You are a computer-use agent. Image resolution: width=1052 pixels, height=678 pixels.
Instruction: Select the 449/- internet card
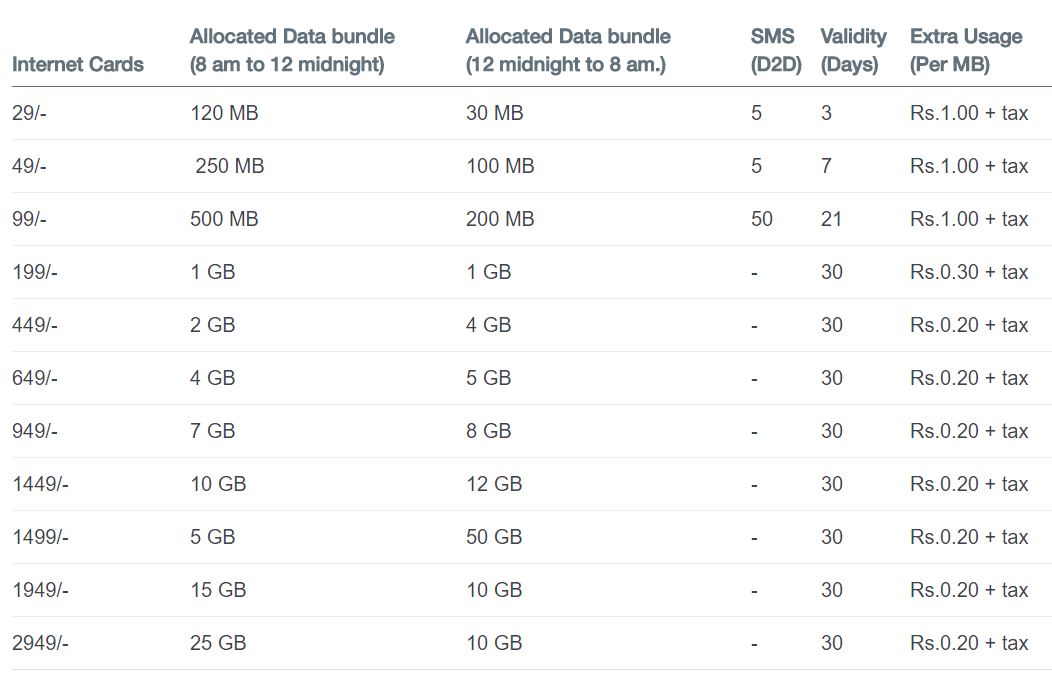pos(35,325)
